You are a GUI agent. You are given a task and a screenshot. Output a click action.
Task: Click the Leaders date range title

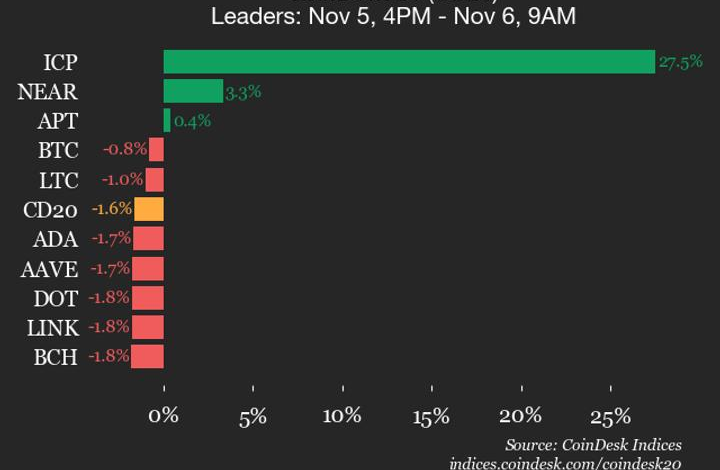pyautogui.click(x=393, y=17)
